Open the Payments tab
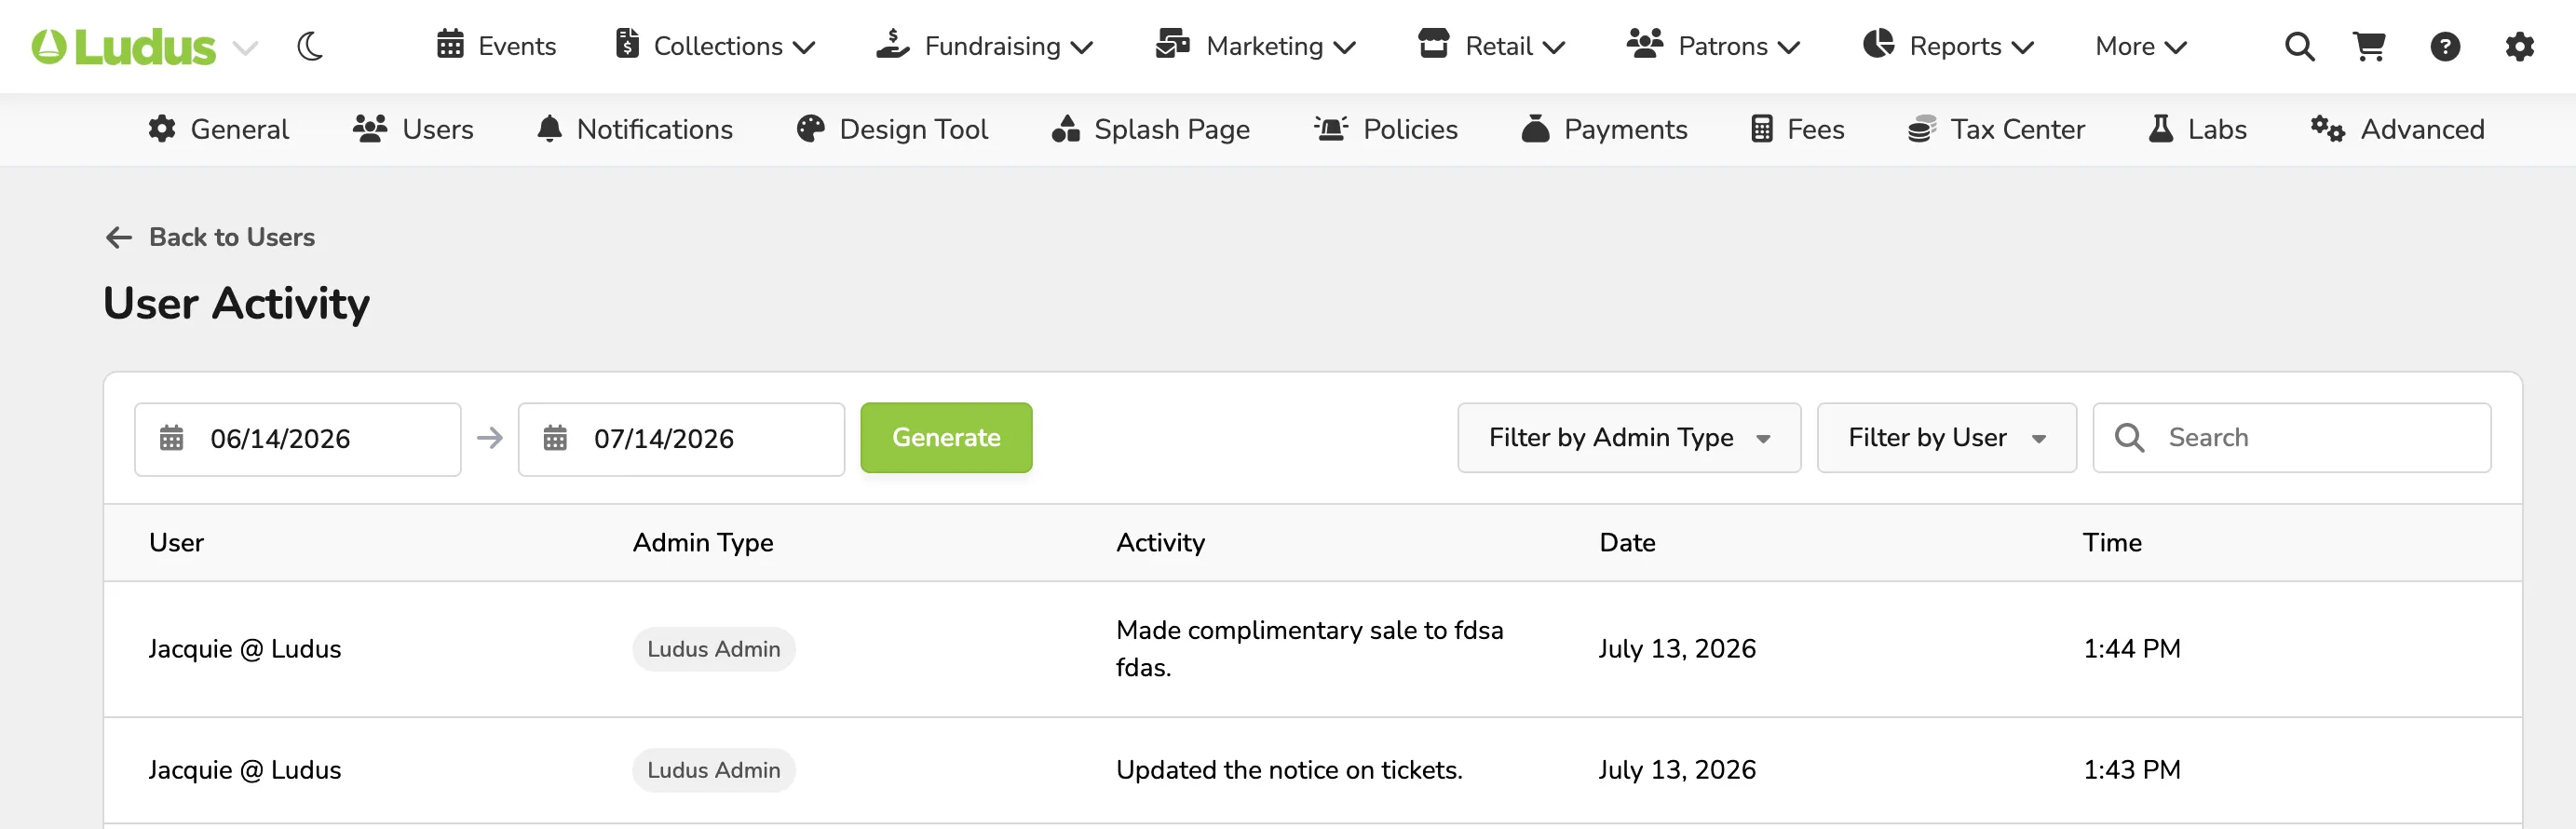2576x829 pixels. coord(1604,129)
